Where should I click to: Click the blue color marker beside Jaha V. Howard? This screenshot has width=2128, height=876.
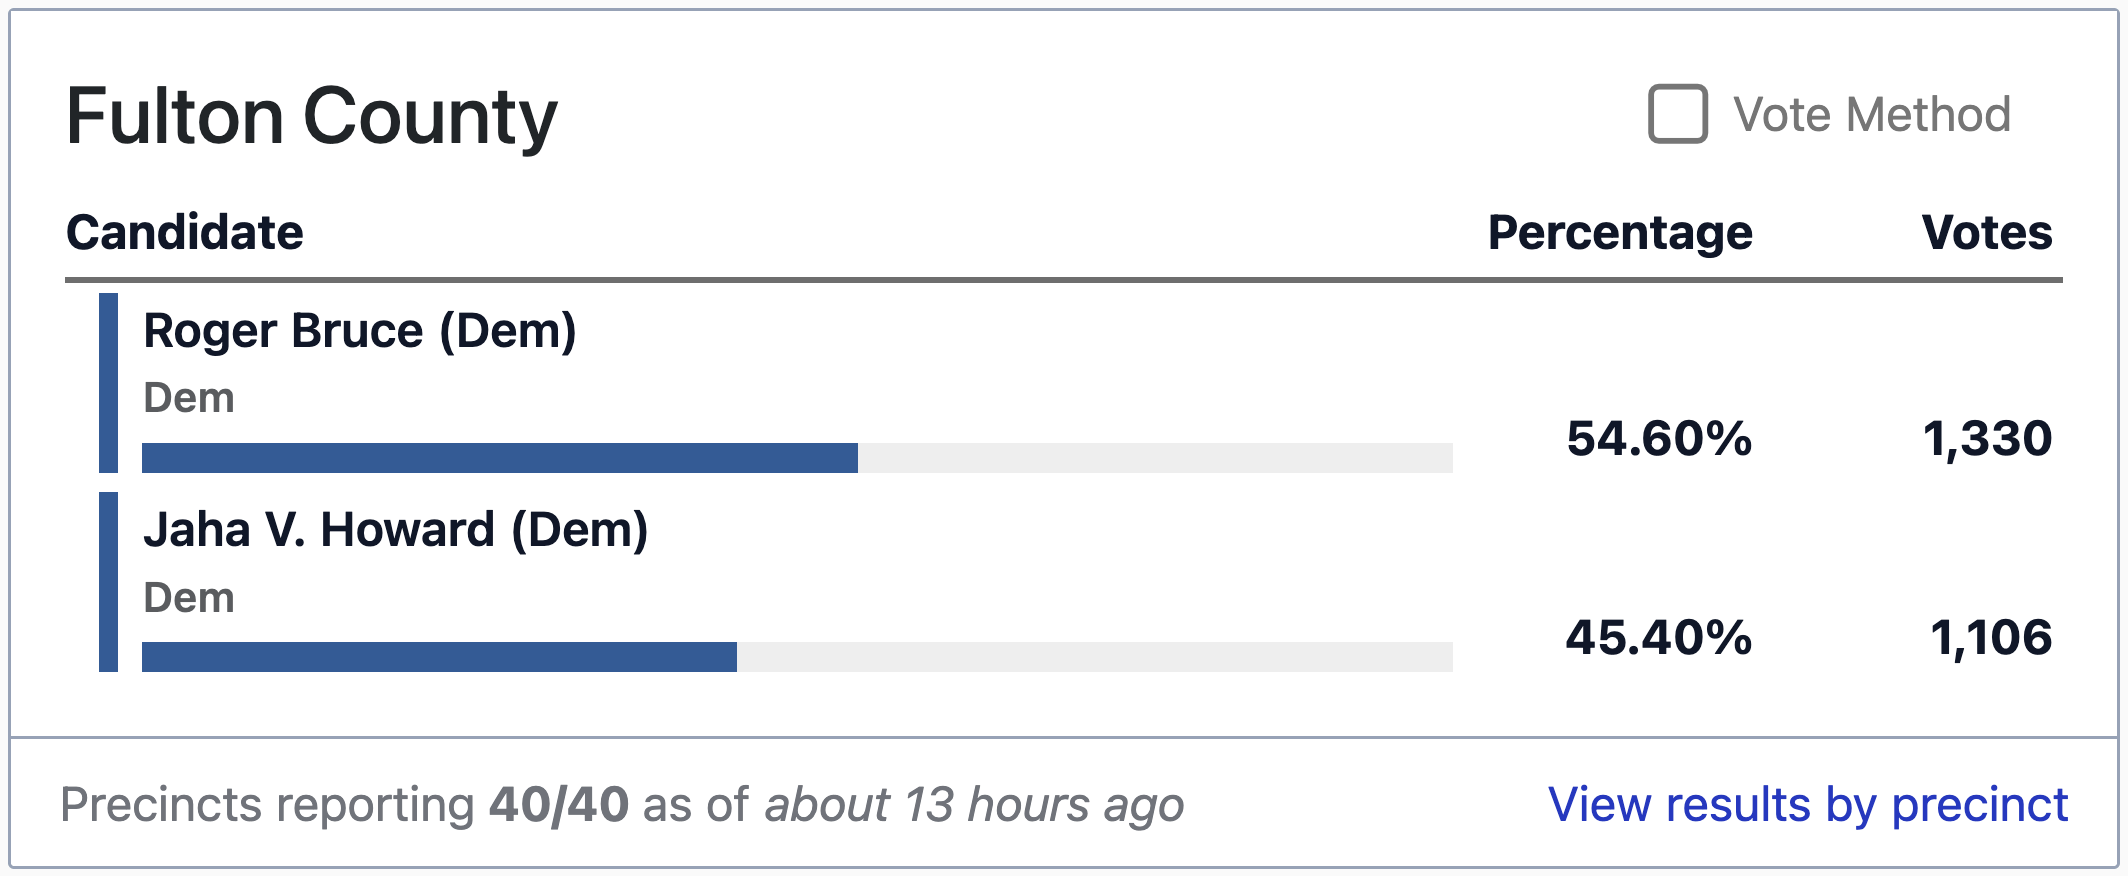click(x=109, y=582)
